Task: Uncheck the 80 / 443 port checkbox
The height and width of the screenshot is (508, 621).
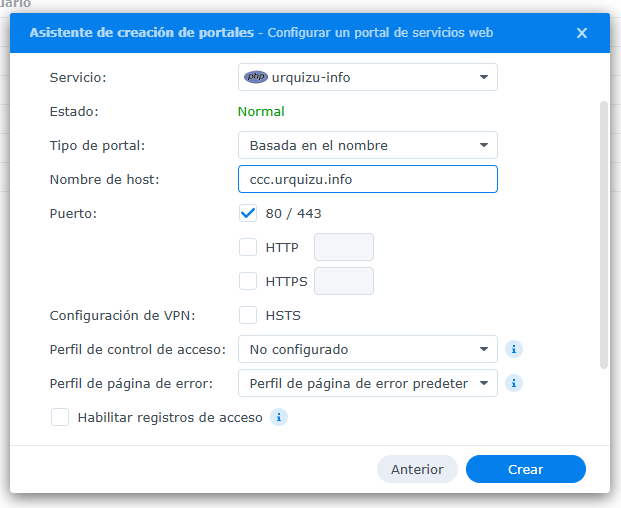Action: pos(249,213)
